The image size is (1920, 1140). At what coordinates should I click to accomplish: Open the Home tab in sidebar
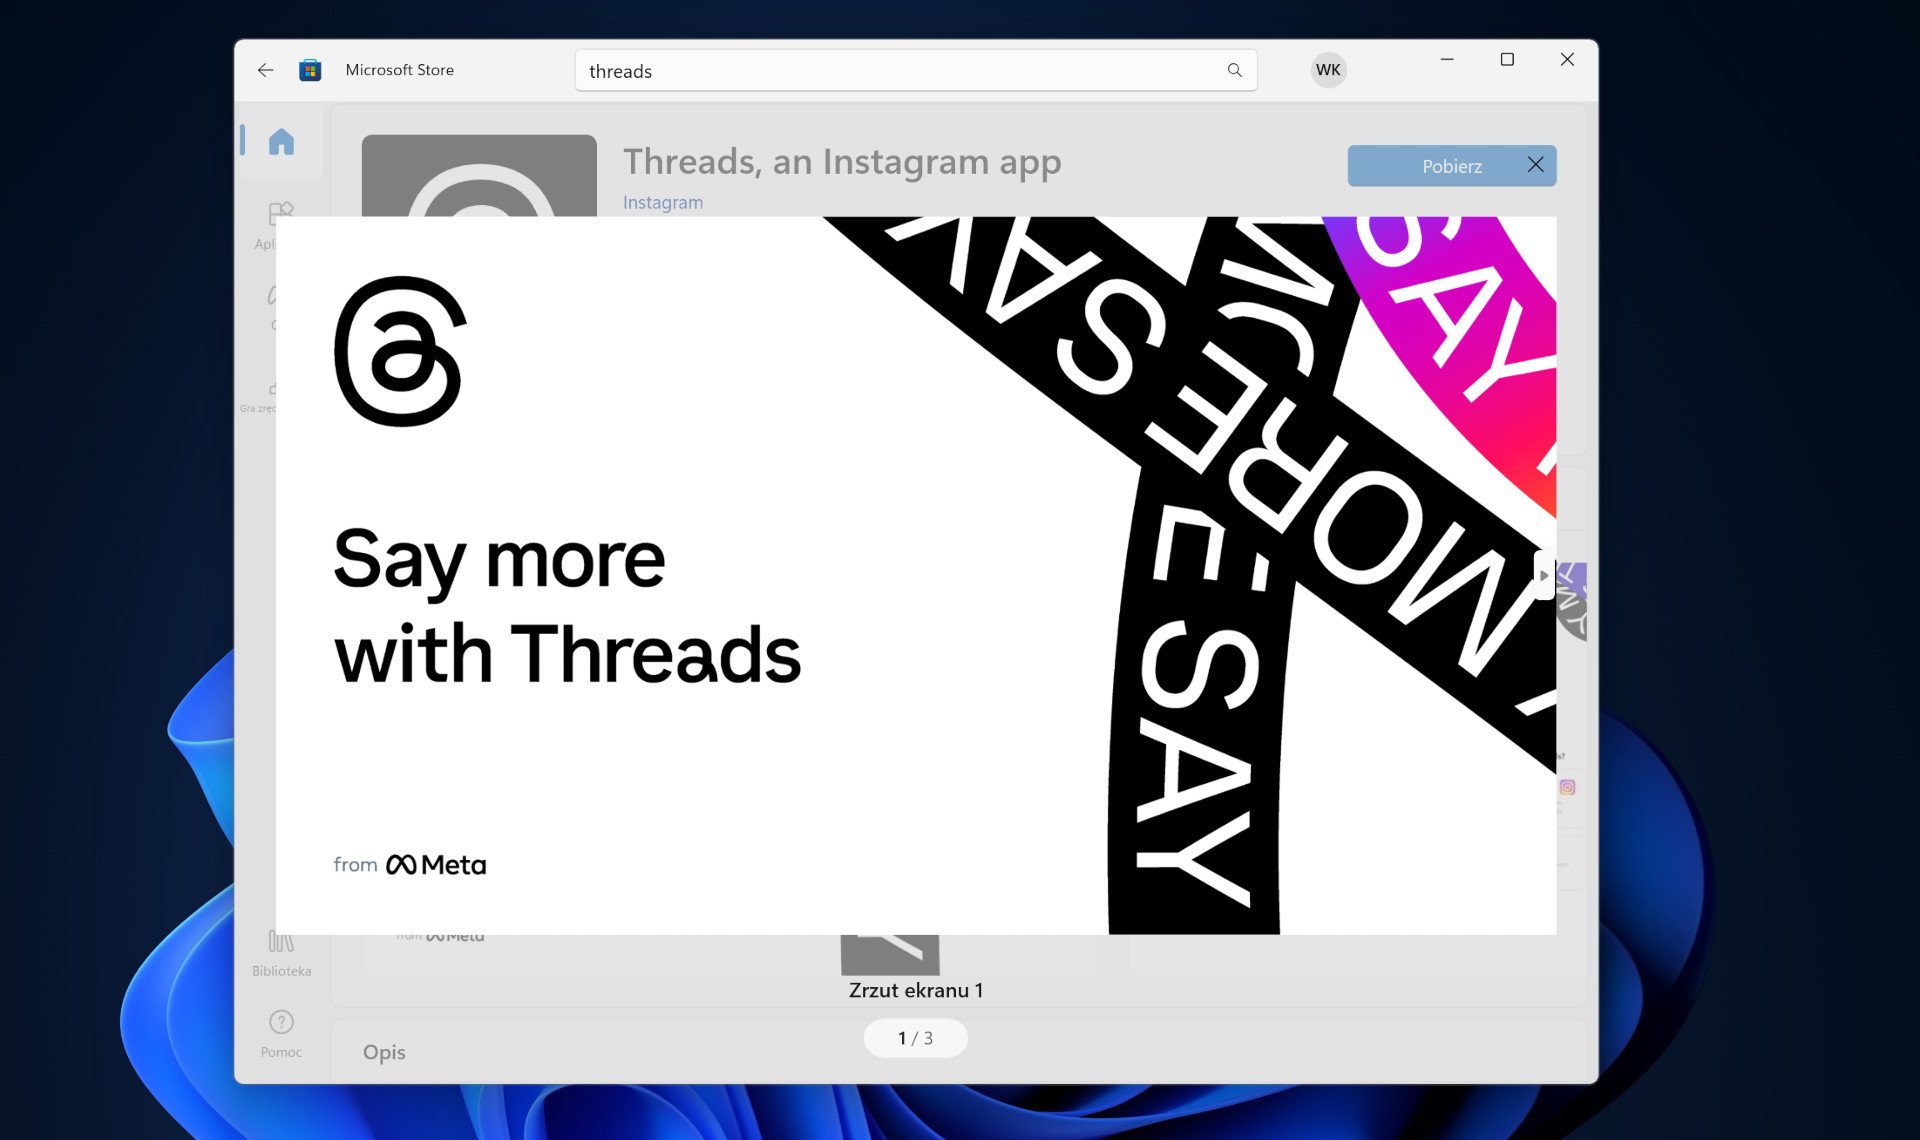(281, 142)
